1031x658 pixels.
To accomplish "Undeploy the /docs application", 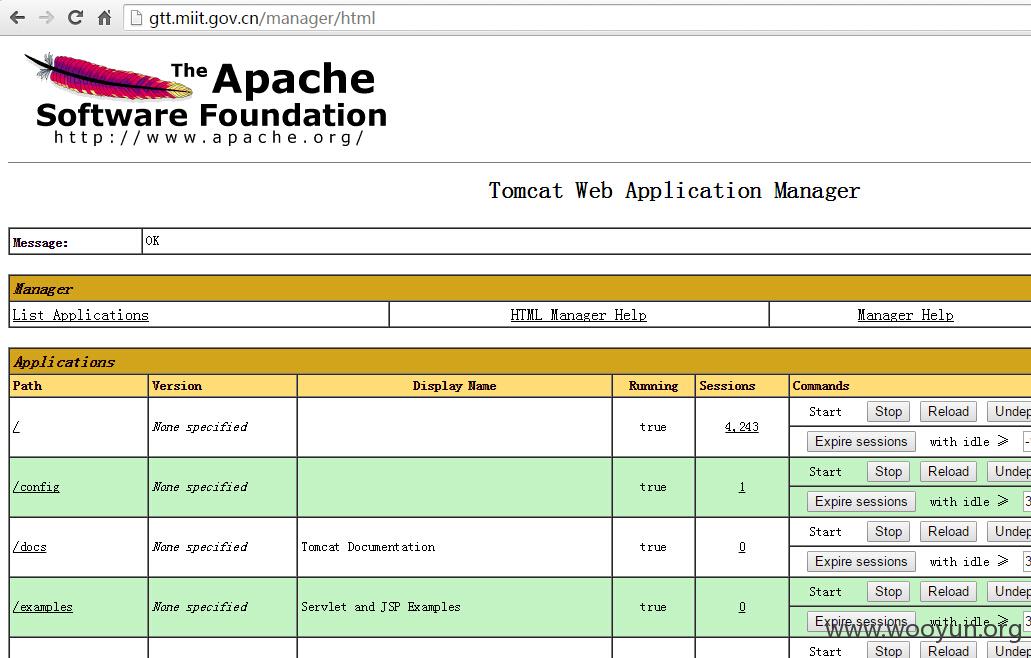I will point(1009,531).
